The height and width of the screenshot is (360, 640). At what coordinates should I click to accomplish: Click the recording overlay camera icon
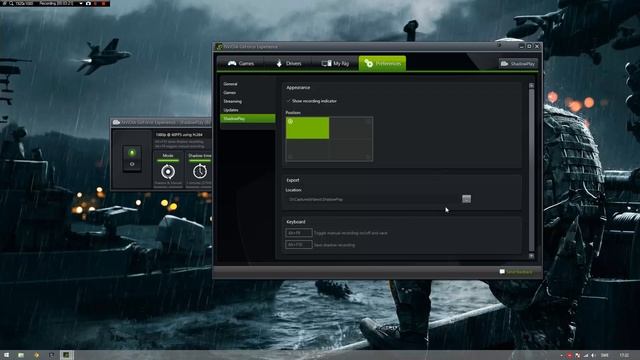[88, 3]
